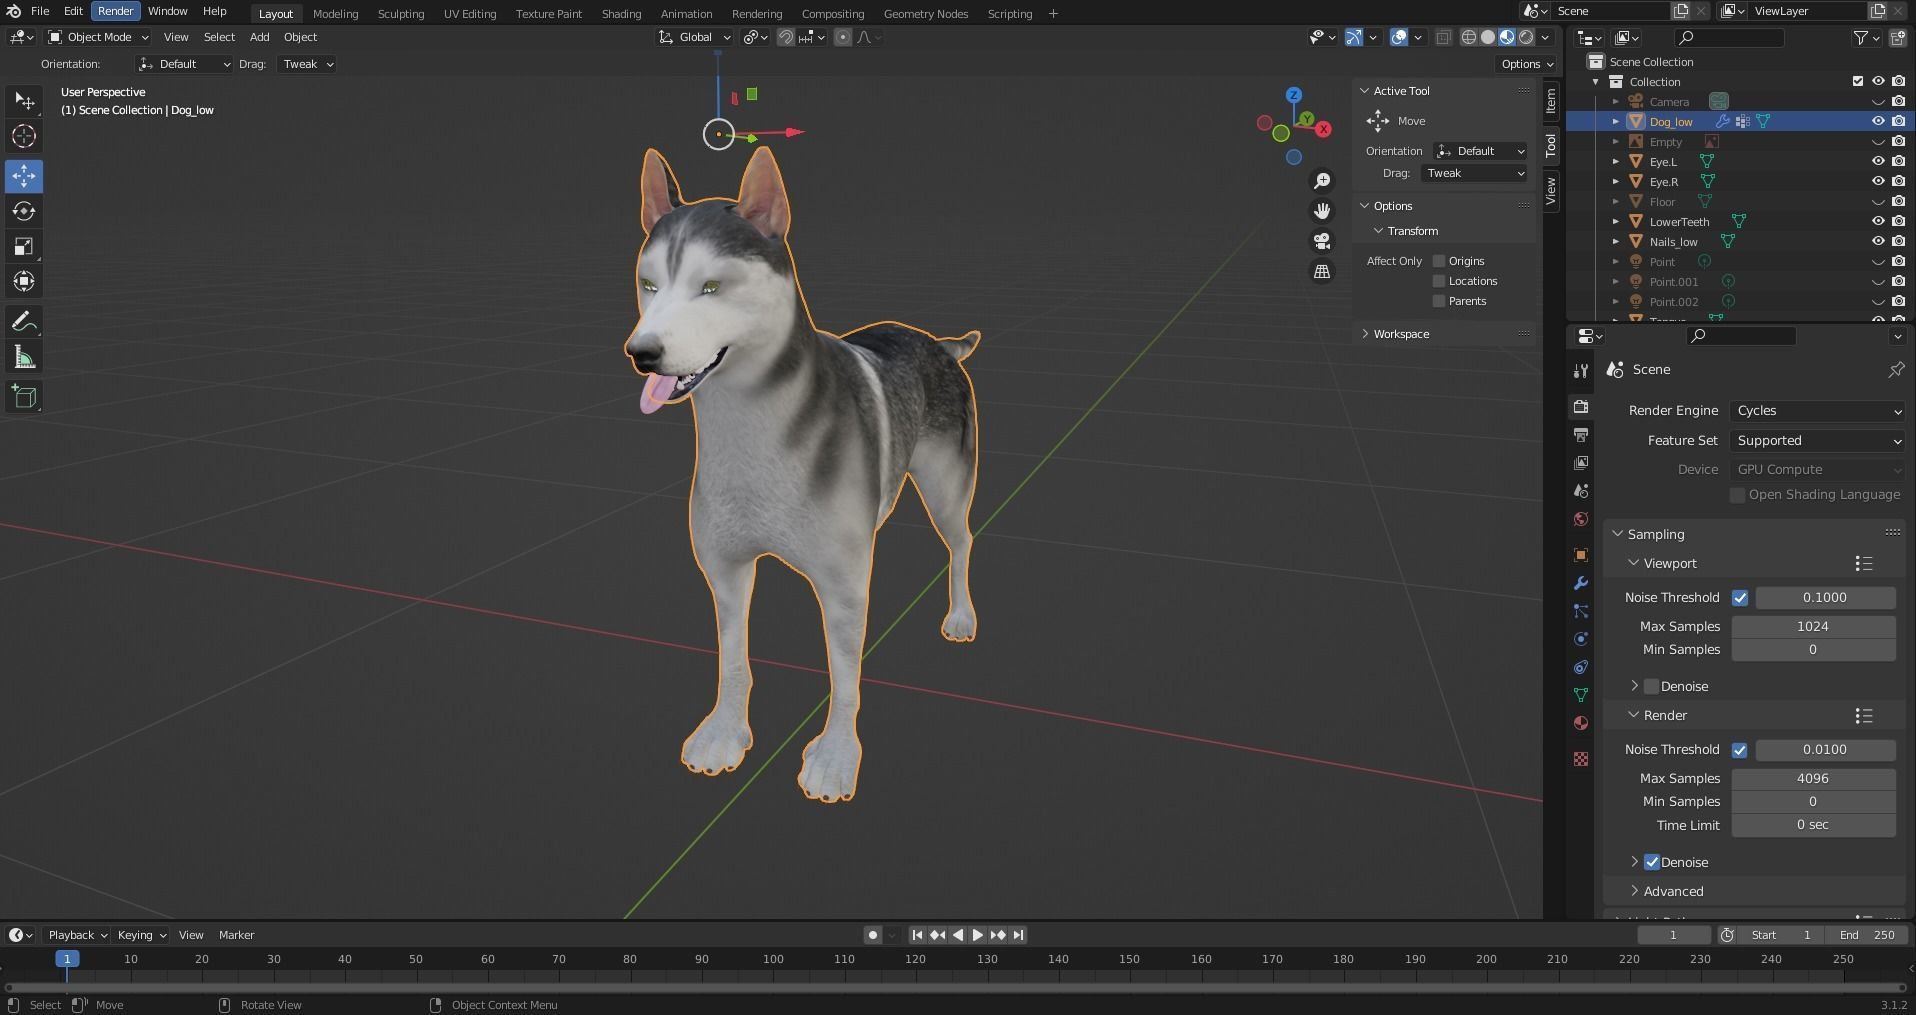Select the Measure tool
This screenshot has height=1015, width=1916.
pos(24,357)
